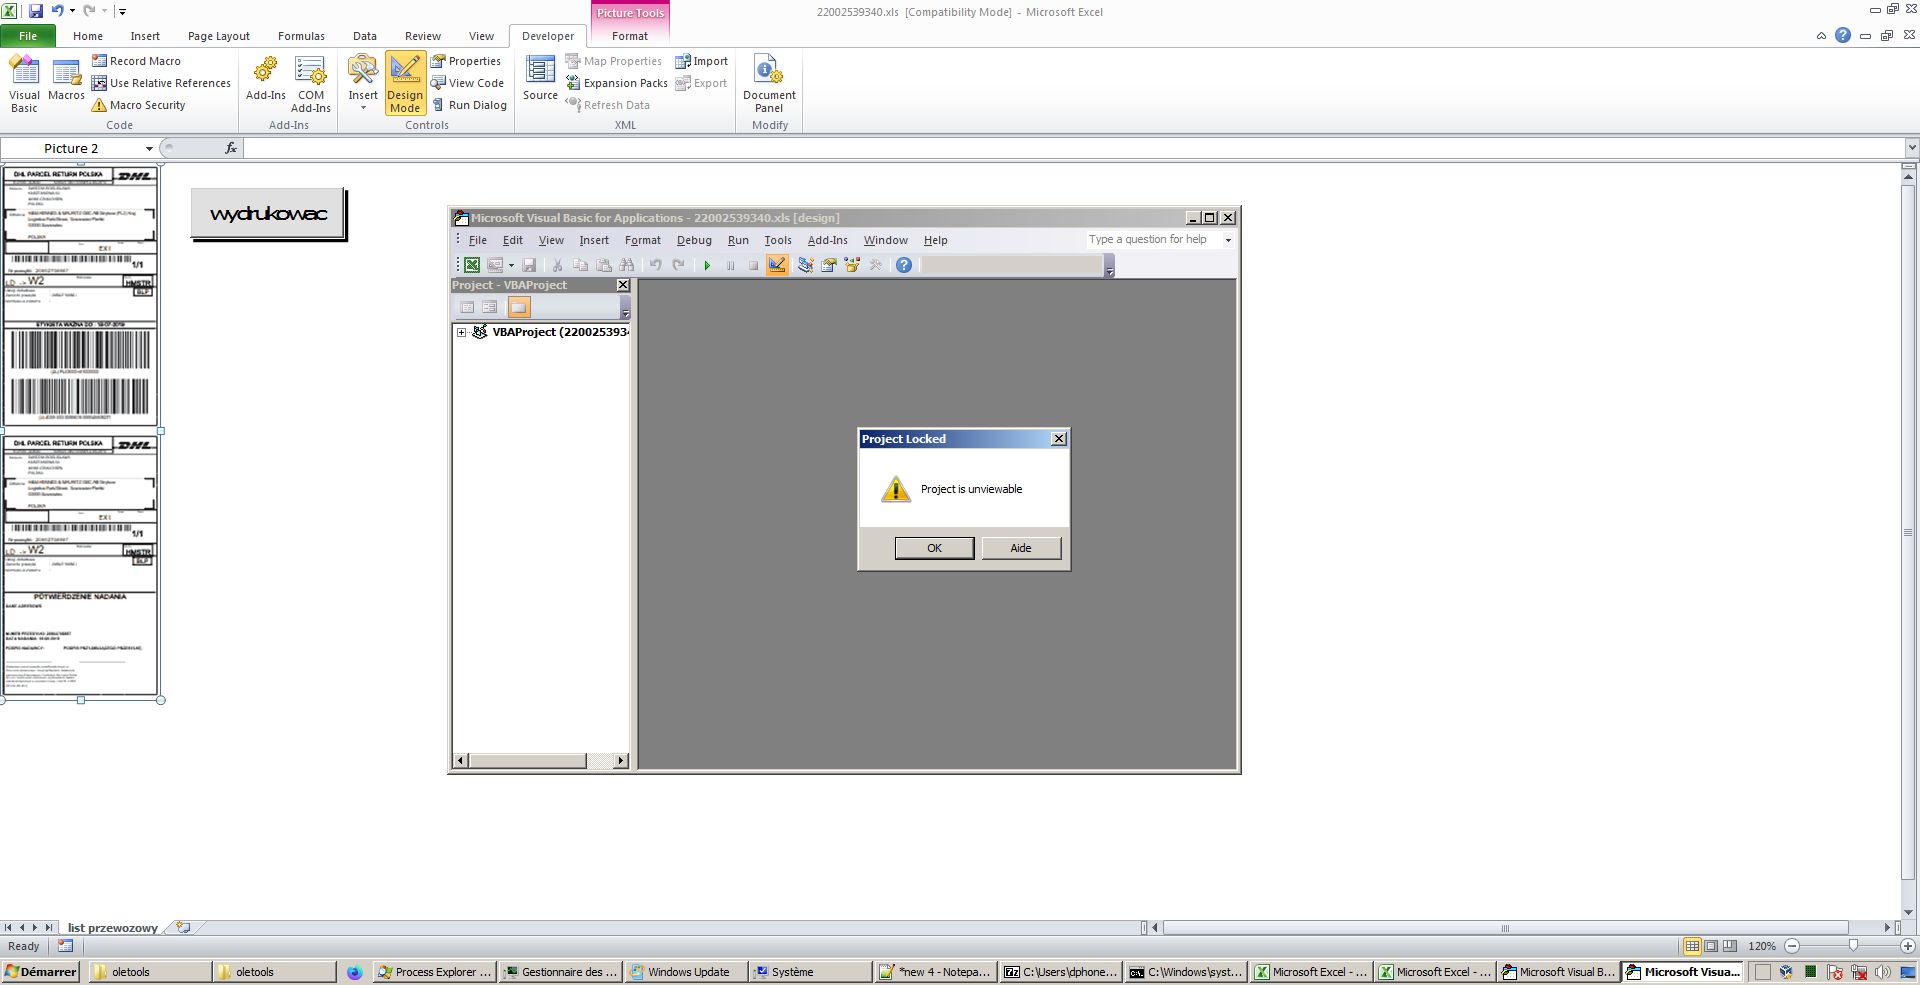Open Insert UserForm dropdown arrow in VBA toolbar

(511, 265)
